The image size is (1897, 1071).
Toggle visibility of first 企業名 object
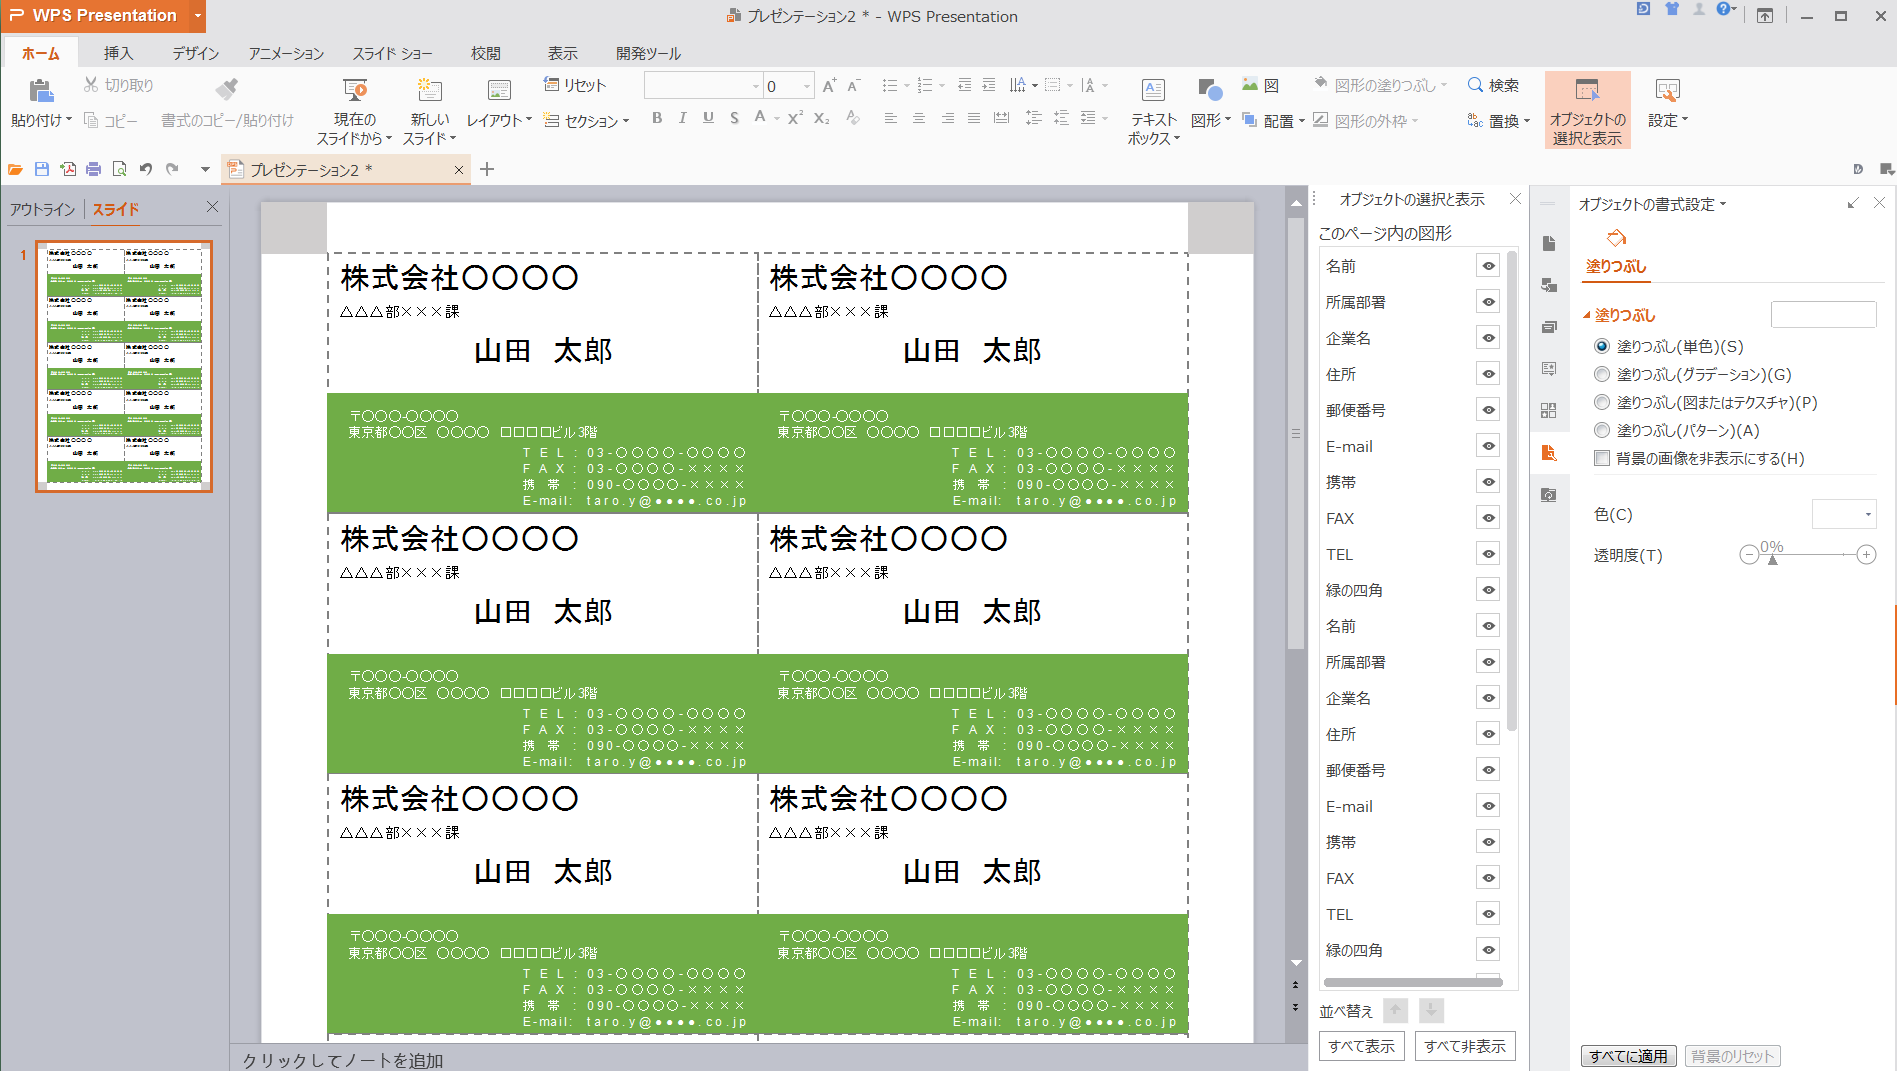click(x=1488, y=338)
